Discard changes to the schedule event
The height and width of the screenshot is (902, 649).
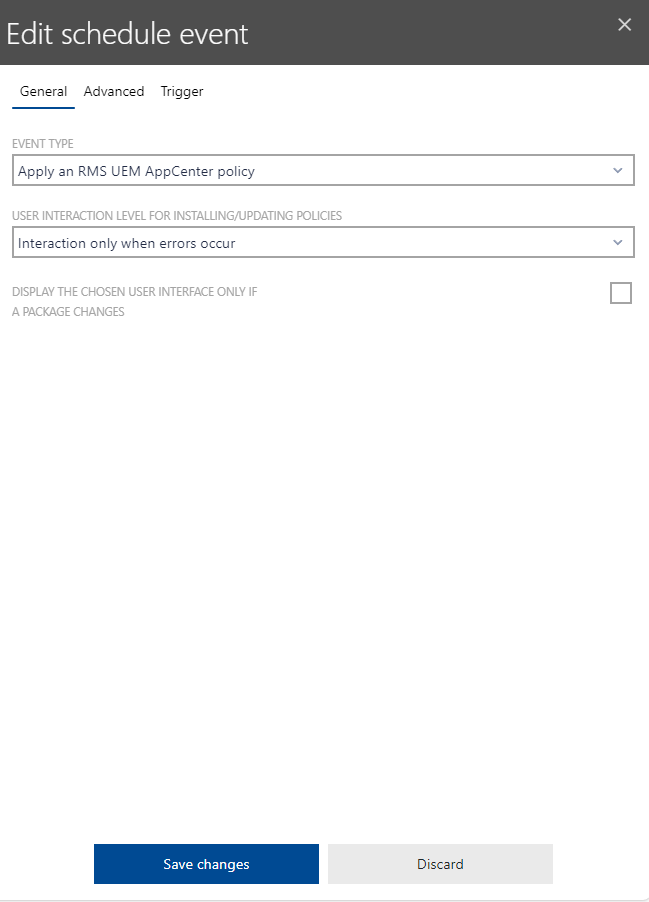pos(440,863)
